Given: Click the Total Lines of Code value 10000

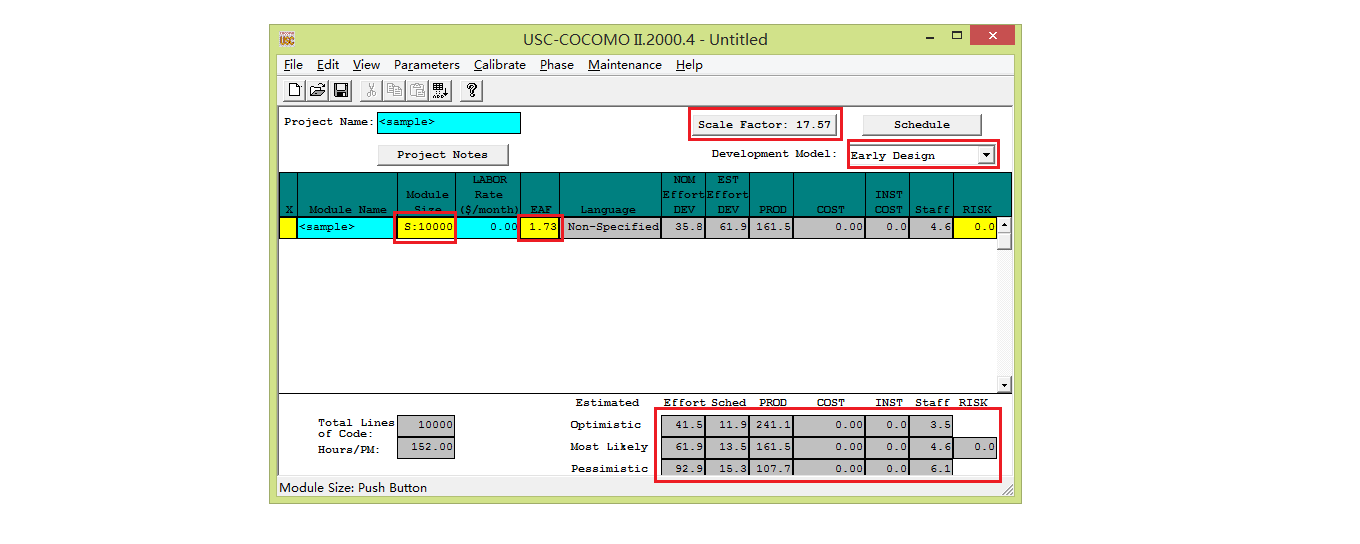Looking at the screenshot, I should click(x=426, y=424).
